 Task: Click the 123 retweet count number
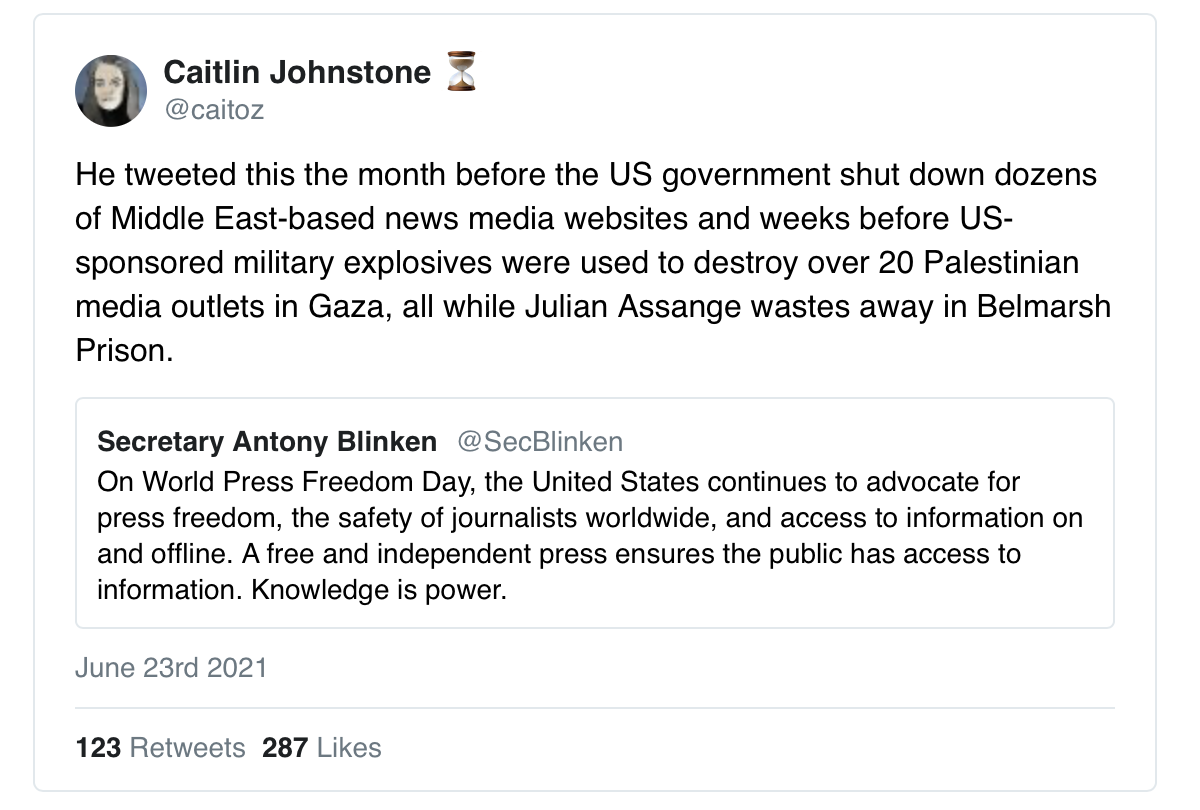98,747
